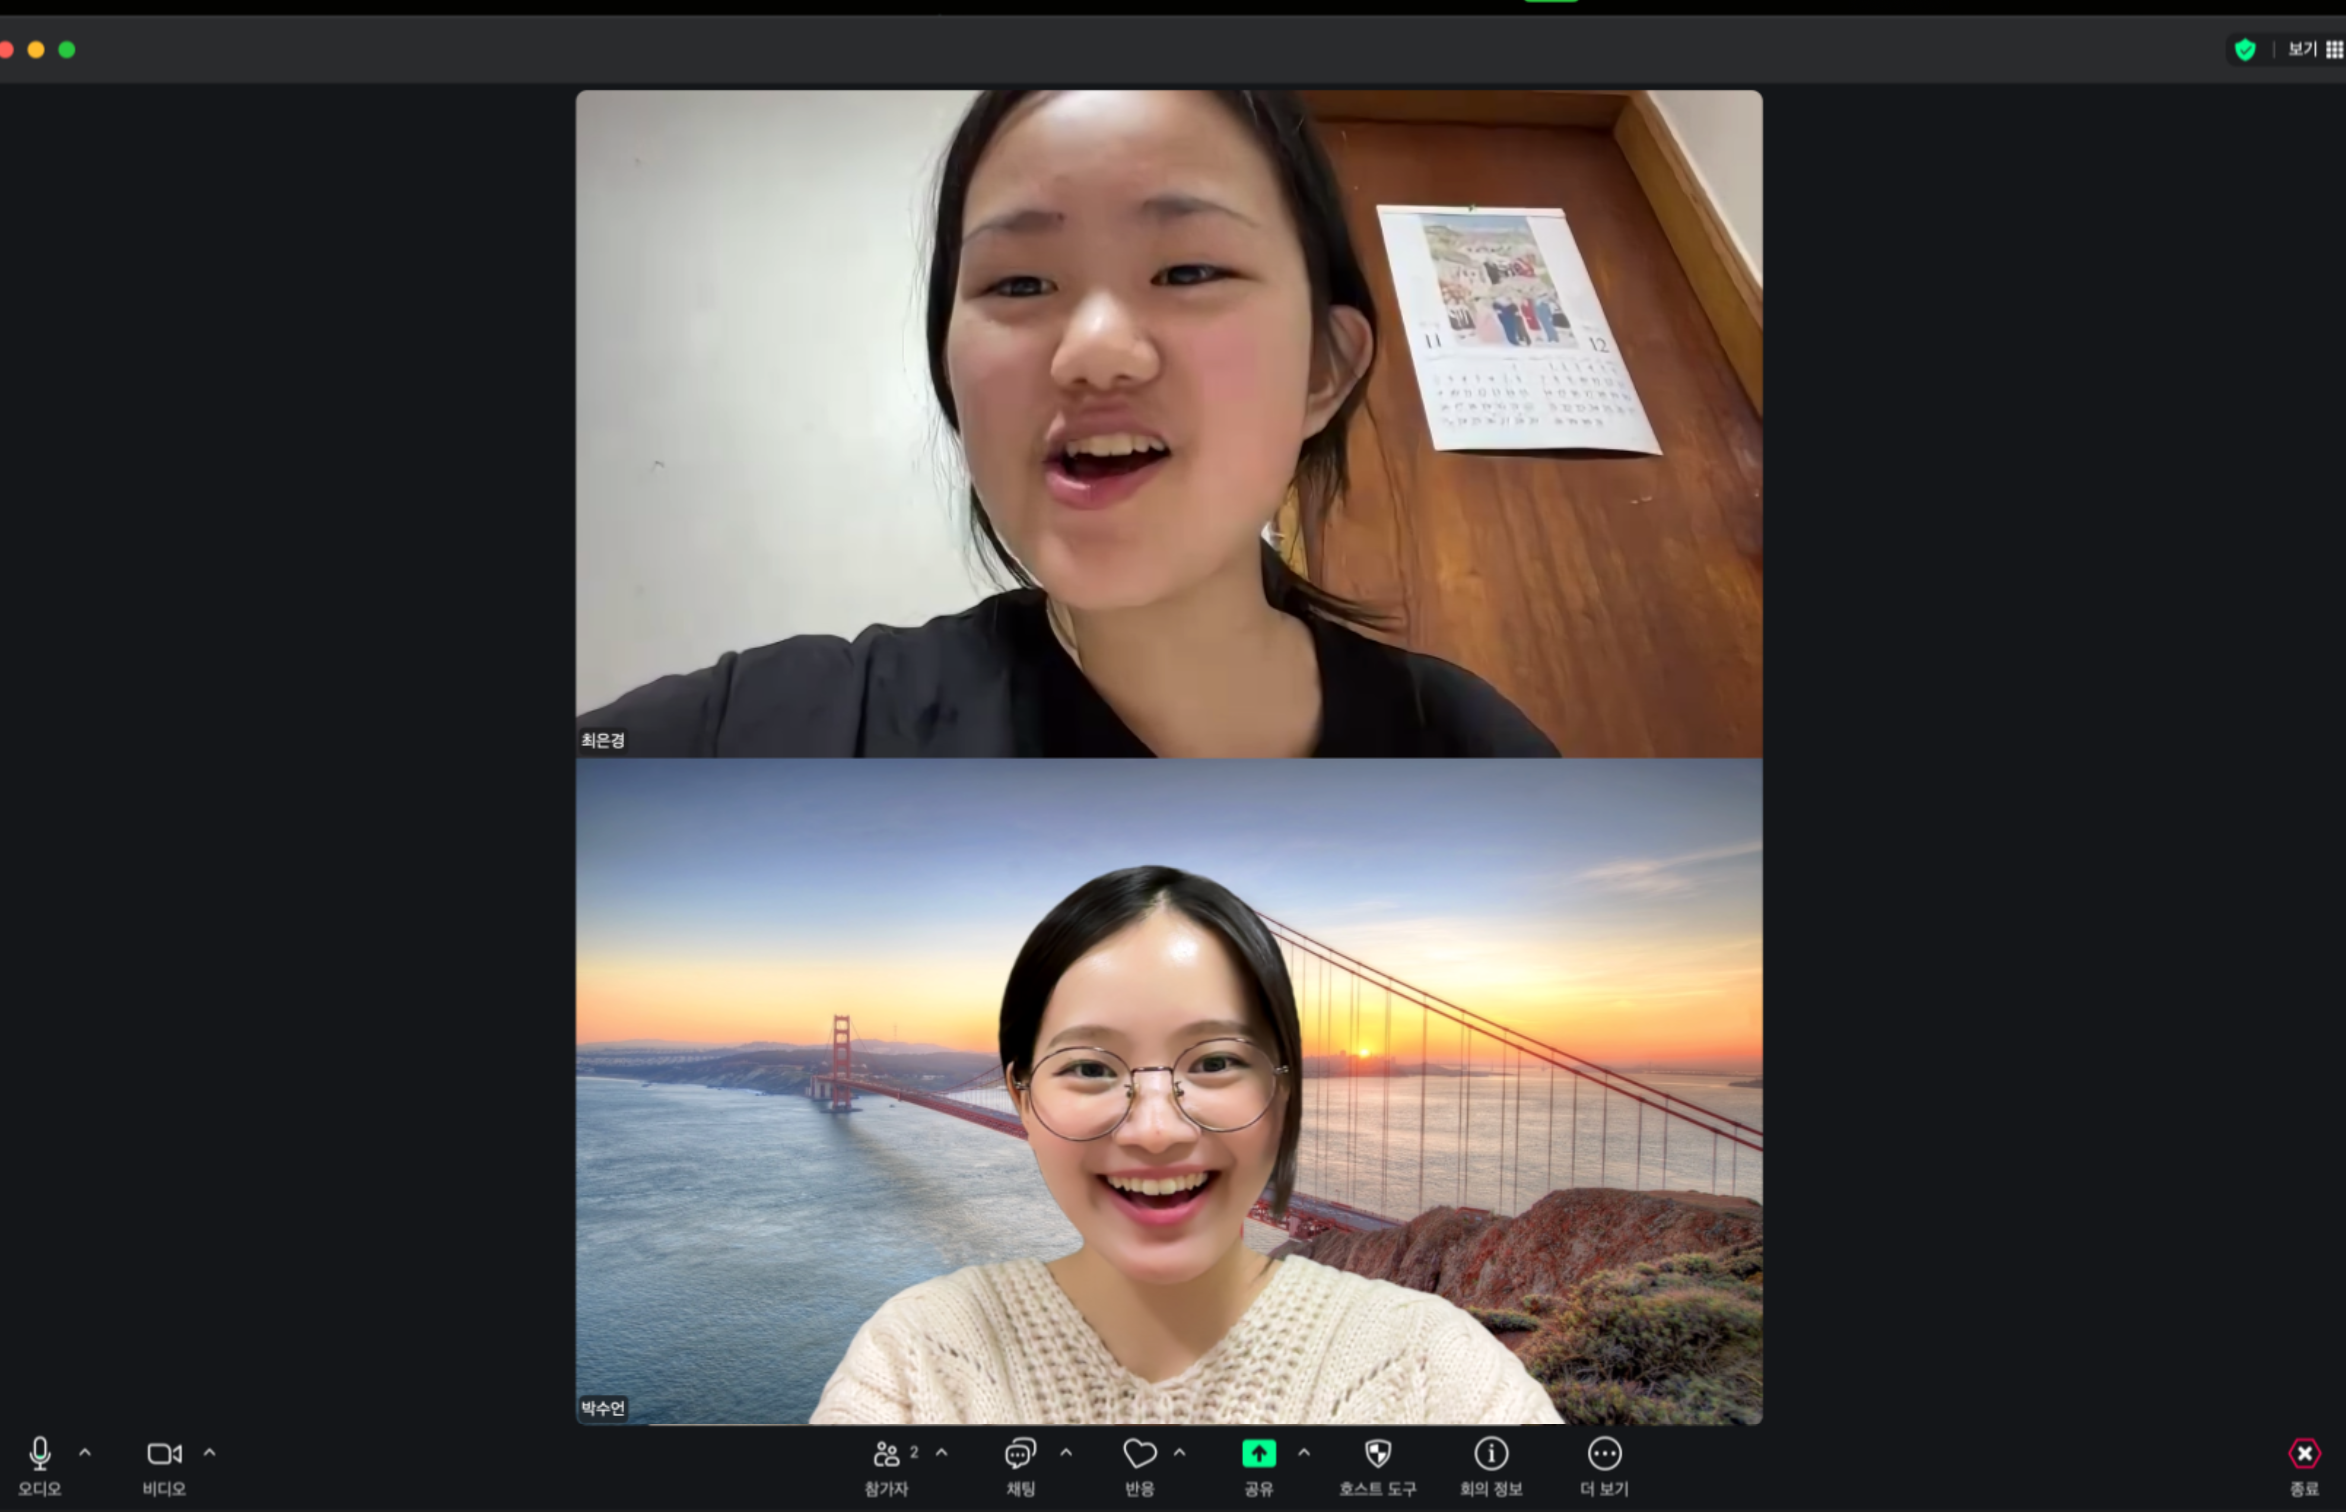This screenshot has width=2346, height=1512.
Task: Select 박수언's video tile
Action: [1169, 1091]
